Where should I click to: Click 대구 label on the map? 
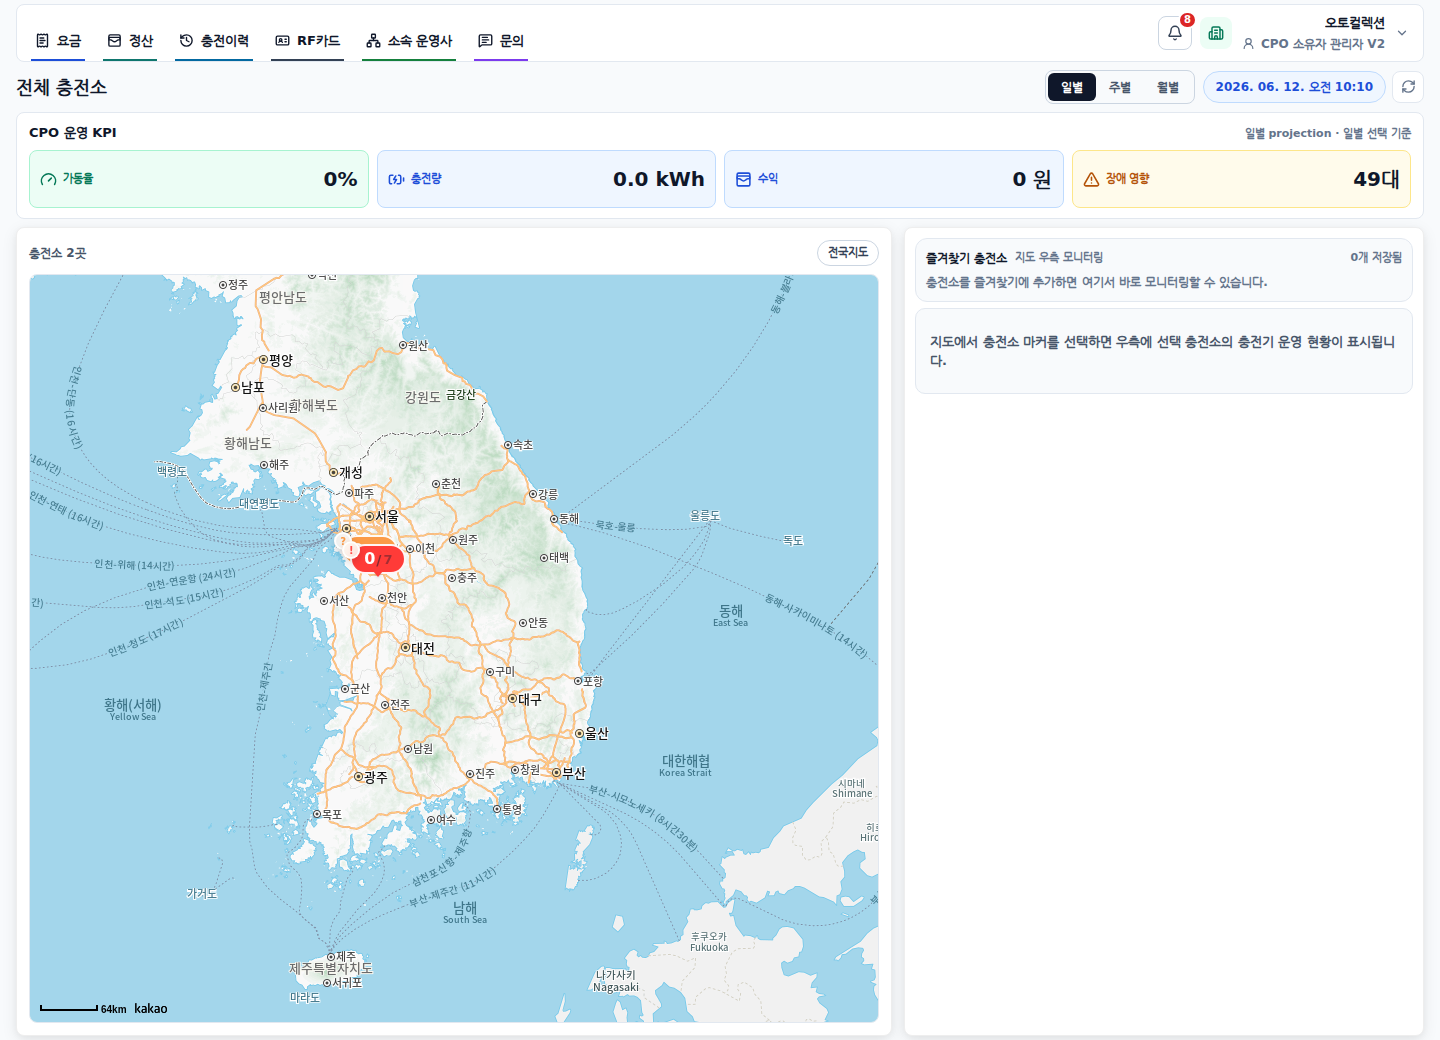point(529,699)
